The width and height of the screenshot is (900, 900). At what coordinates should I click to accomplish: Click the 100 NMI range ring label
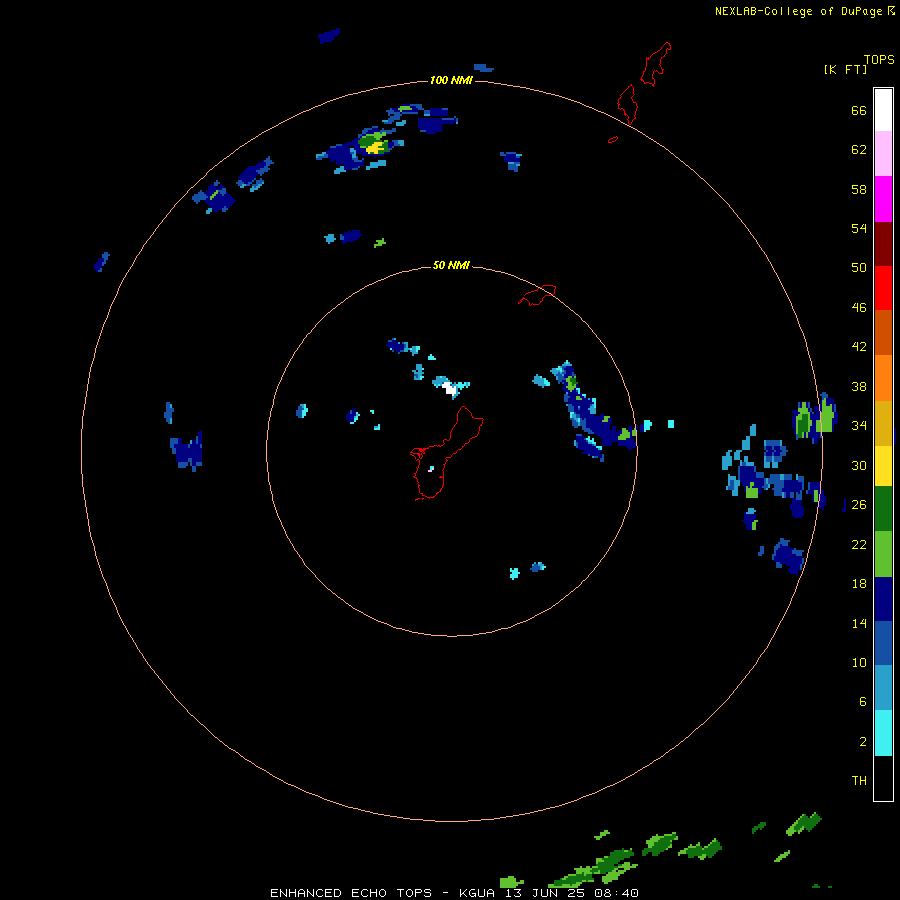(451, 80)
